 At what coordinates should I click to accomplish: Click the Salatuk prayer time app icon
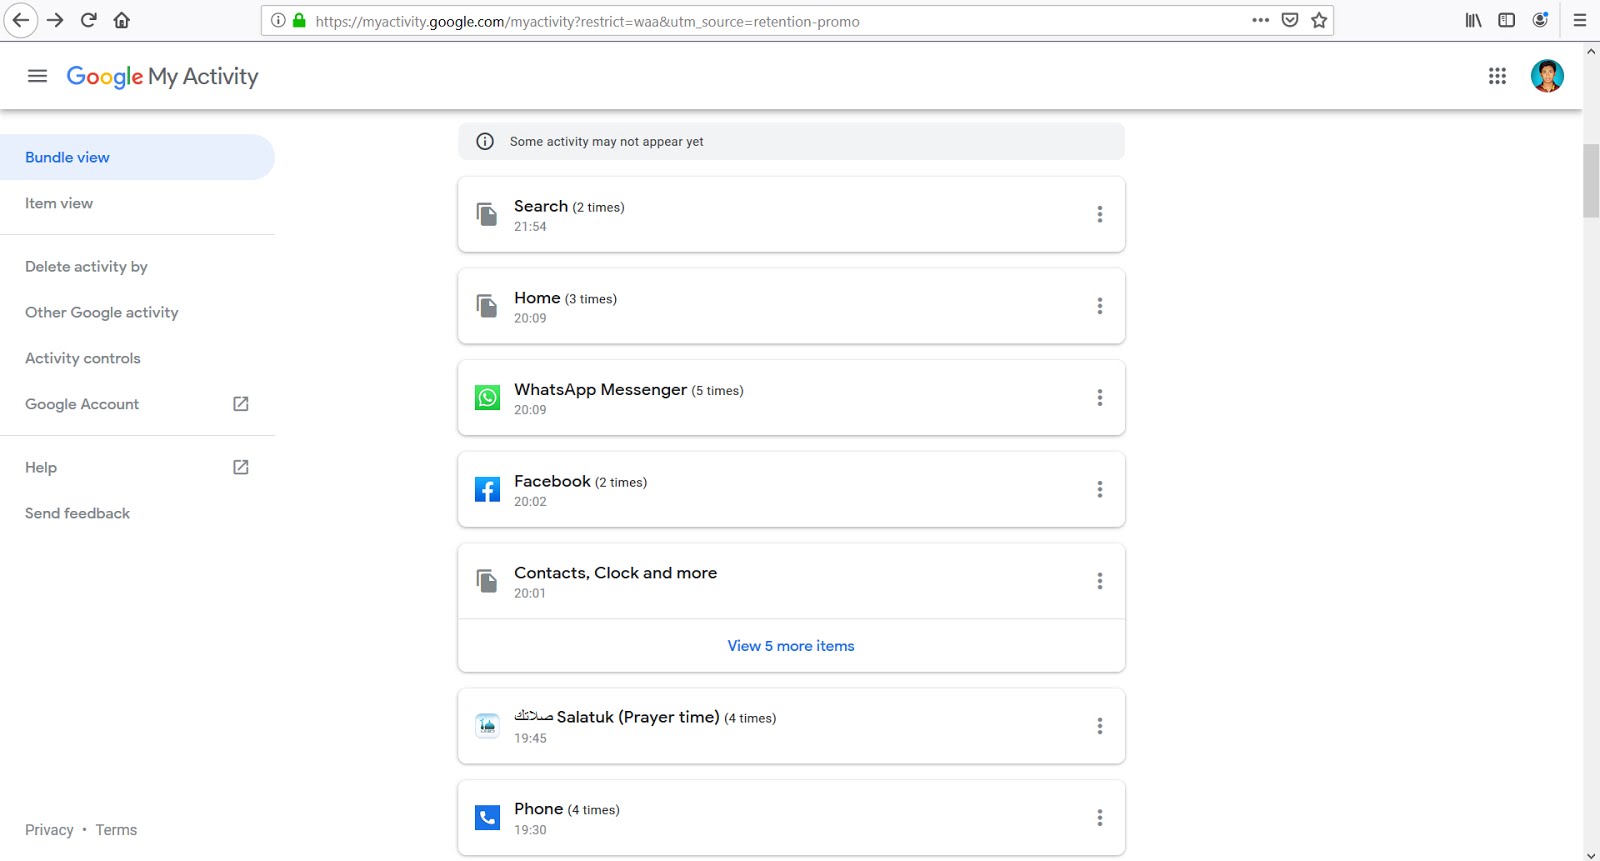pos(487,726)
